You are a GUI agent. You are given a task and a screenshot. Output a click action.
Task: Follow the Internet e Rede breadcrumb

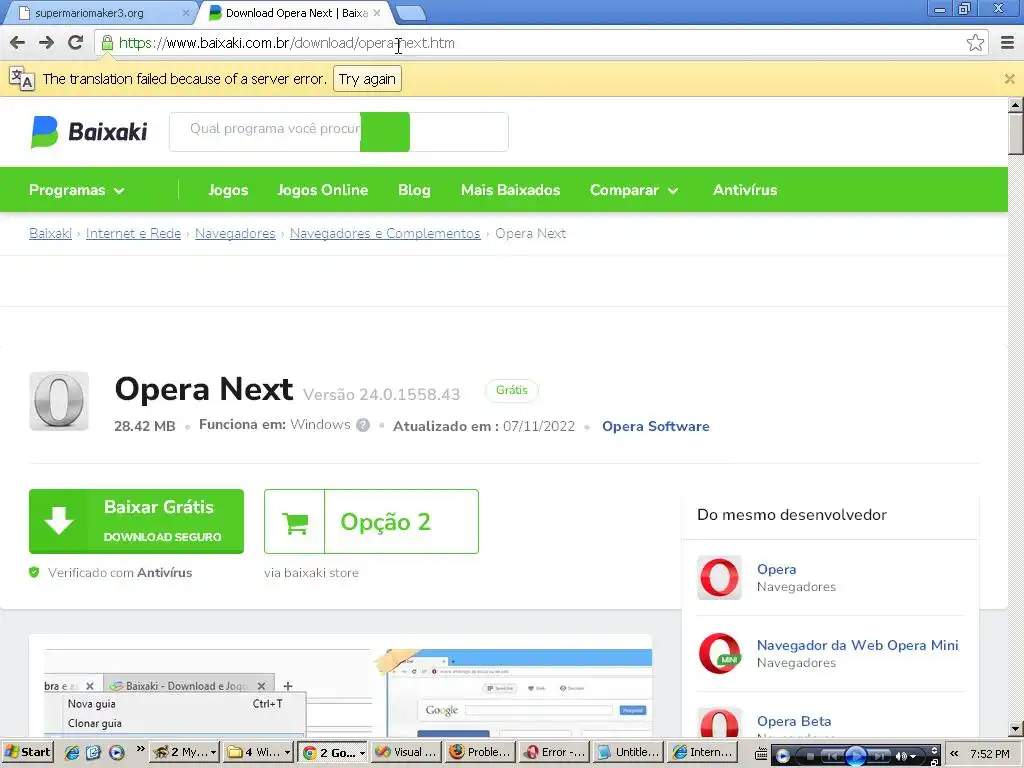133,234
